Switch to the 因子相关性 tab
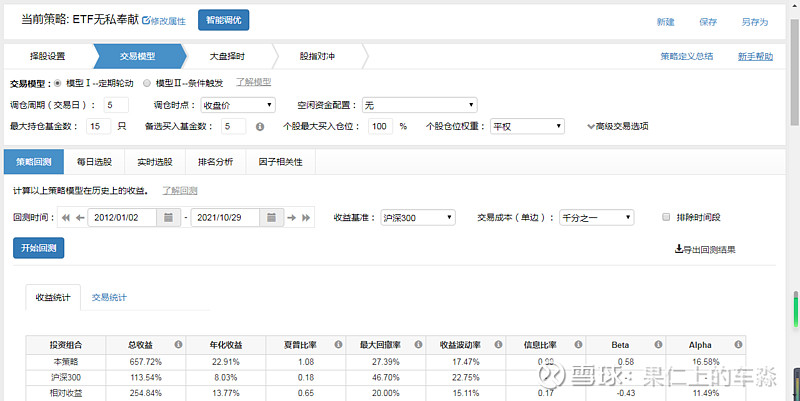The image size is (800, 401). pos(281,162)
